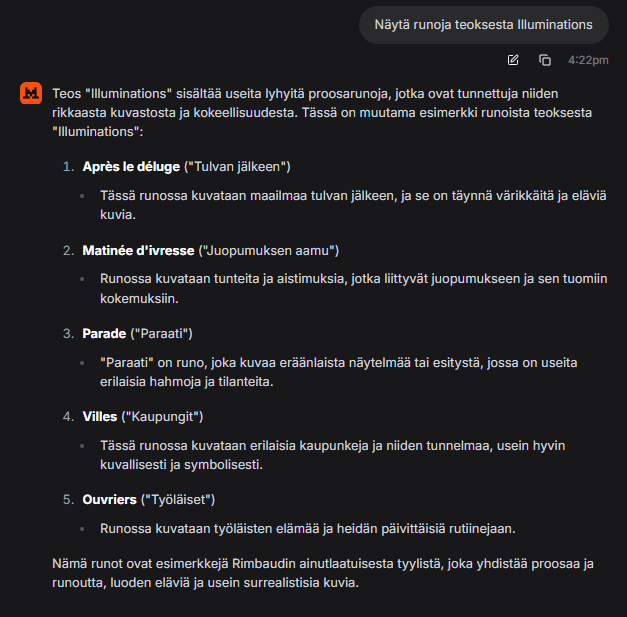Click the "Juopumuksen aamu" translation text
Viewport: 627px width, 617px height.
pyautogui.click(x=270, y=249)
